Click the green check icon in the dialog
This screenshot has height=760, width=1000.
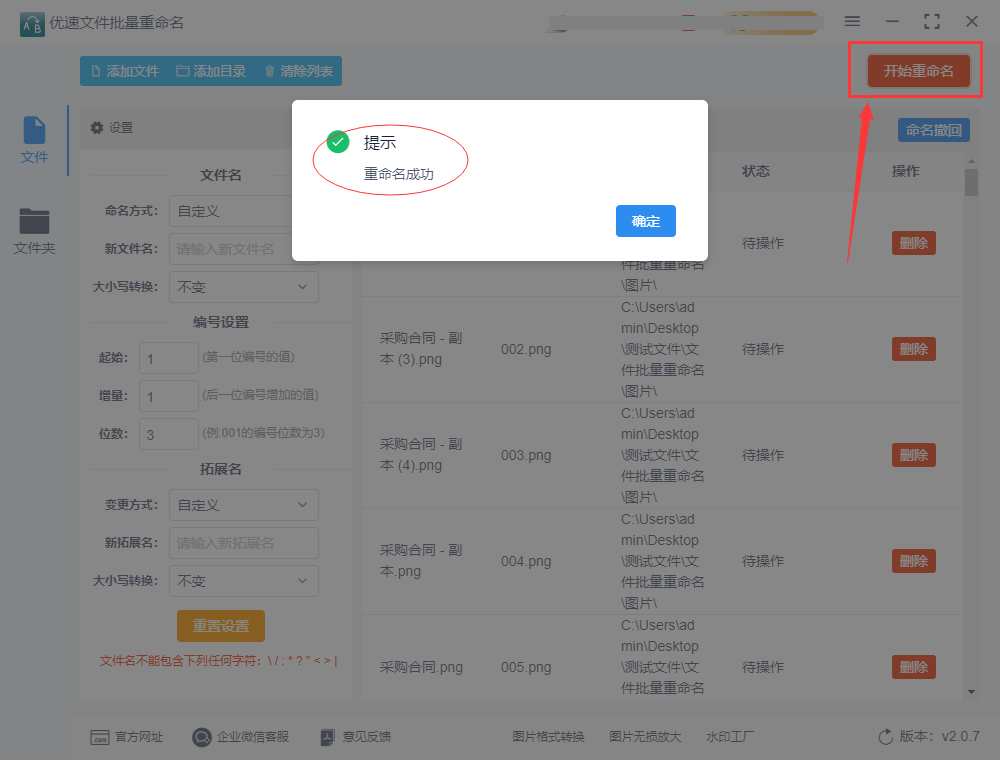(x=338, y=142)
